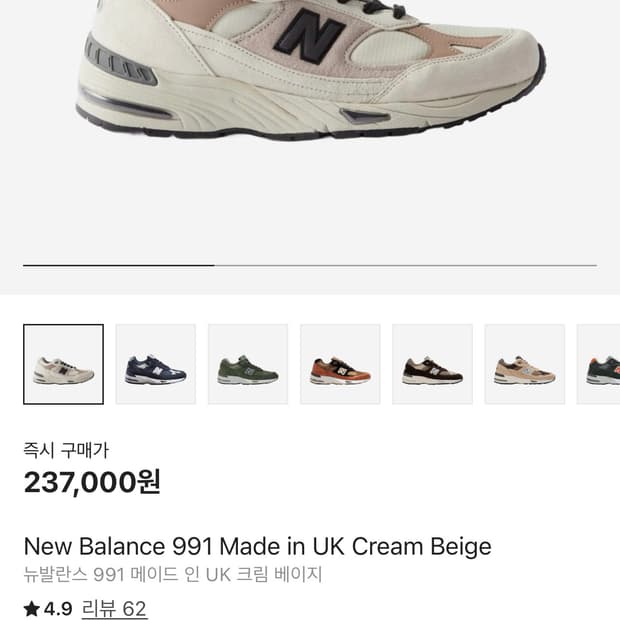Select the tan beige sneaker thumbnail

[525, 364]
